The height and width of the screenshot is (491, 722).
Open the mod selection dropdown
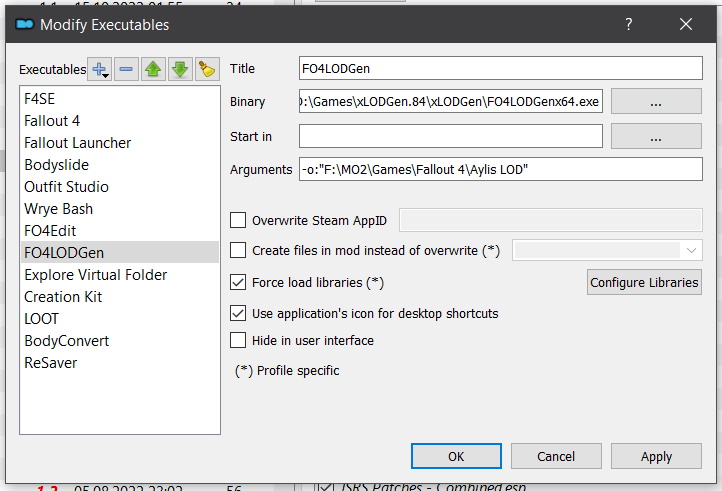607,250
